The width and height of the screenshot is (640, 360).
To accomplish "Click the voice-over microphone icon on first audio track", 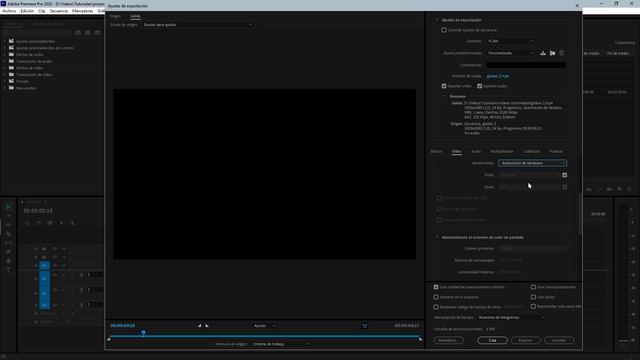I will pyautogui.click(x=81, y=275).
